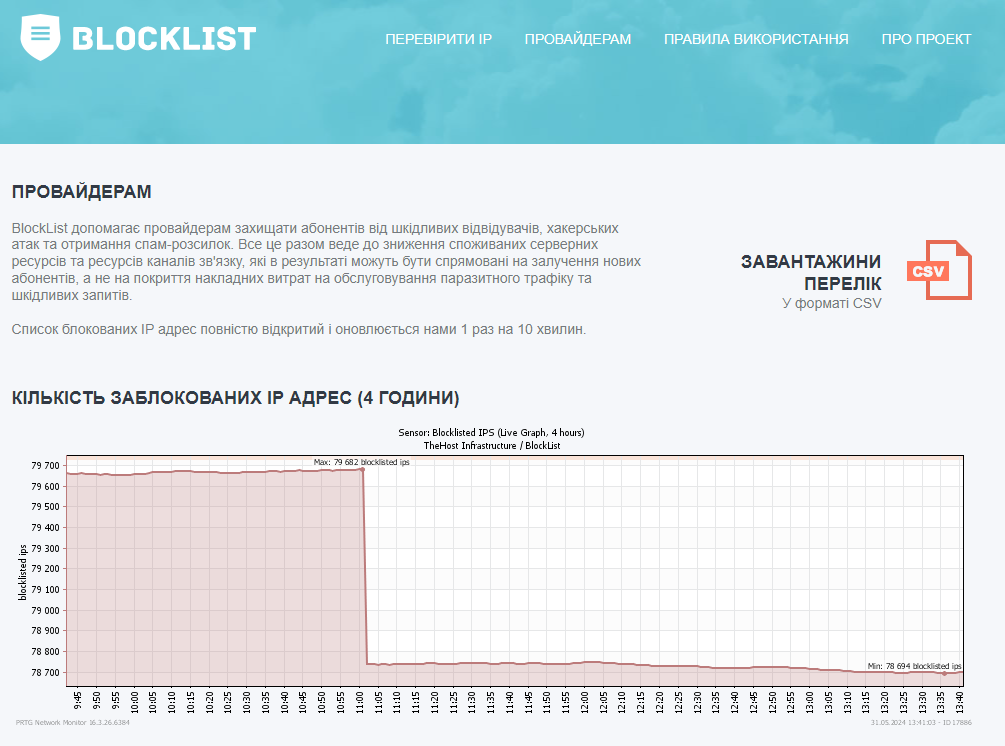Click the 11:00 x-axis time label
The image size is (1005, 746).
pyautogui.click(x=359, y=701)
